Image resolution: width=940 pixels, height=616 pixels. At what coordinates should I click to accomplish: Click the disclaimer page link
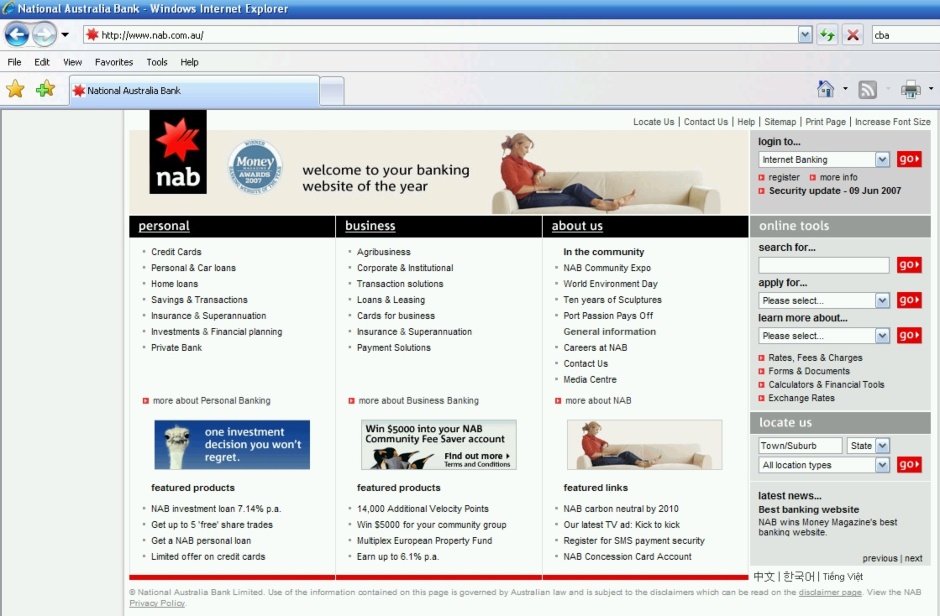point(830,592)
